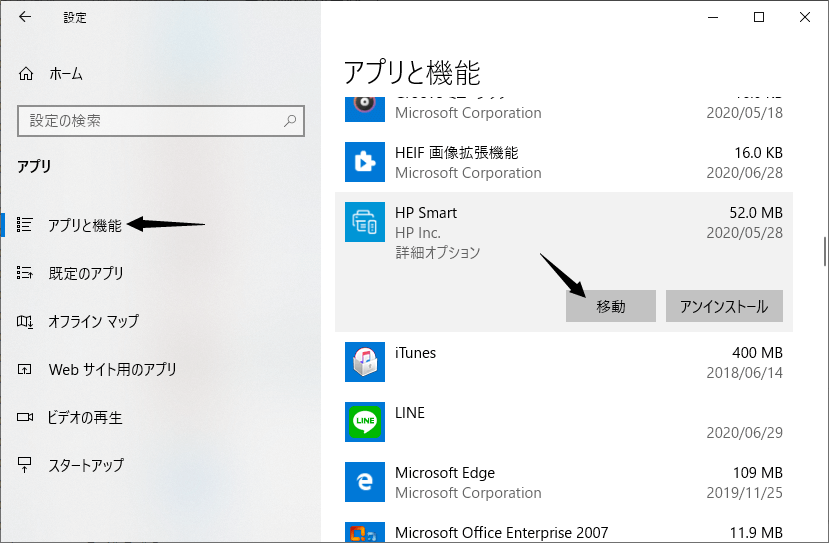Select the HP Smart app icon
The image size is (829, 543).
365,222
